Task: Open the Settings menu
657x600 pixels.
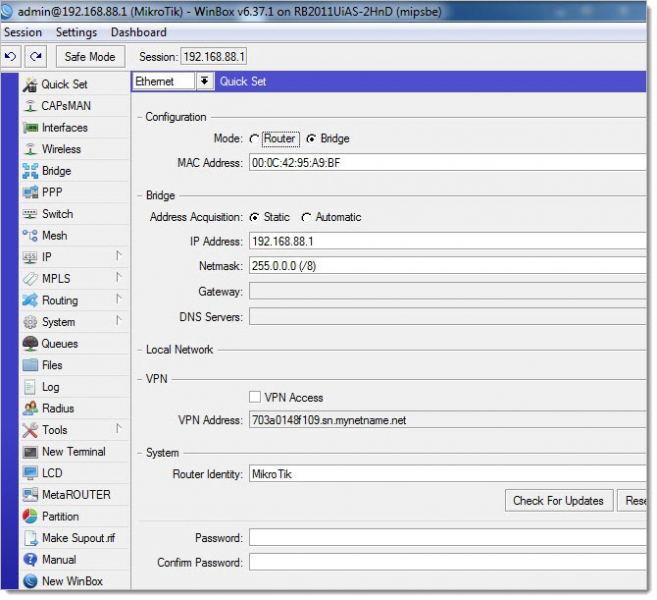Action: 76,33
